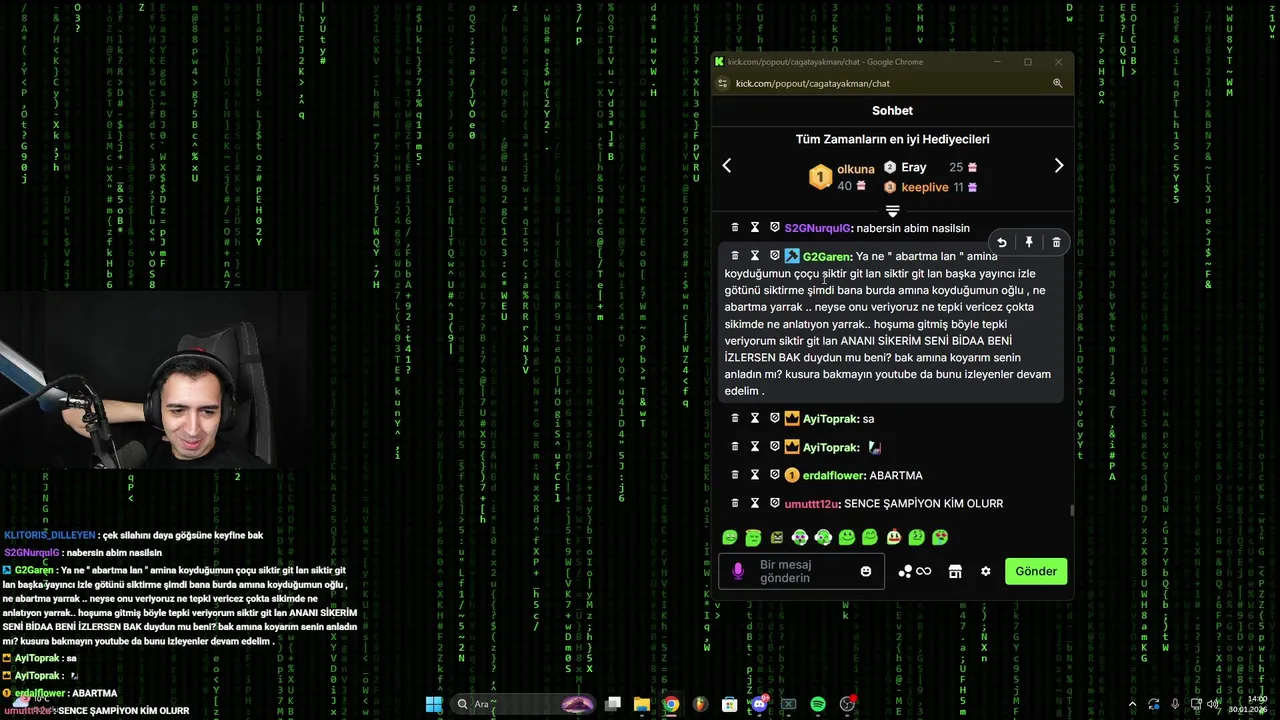The width and height of the screenshot is (1280, 720).
Task: Click the system tray volume icon
Action: [1214, 704]
